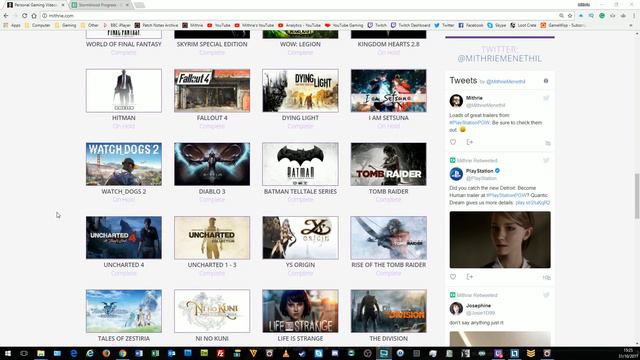Screen dimensions: 640x360
Task: Click the page vertical scrollbar thumb
Action: coord(637,196)
